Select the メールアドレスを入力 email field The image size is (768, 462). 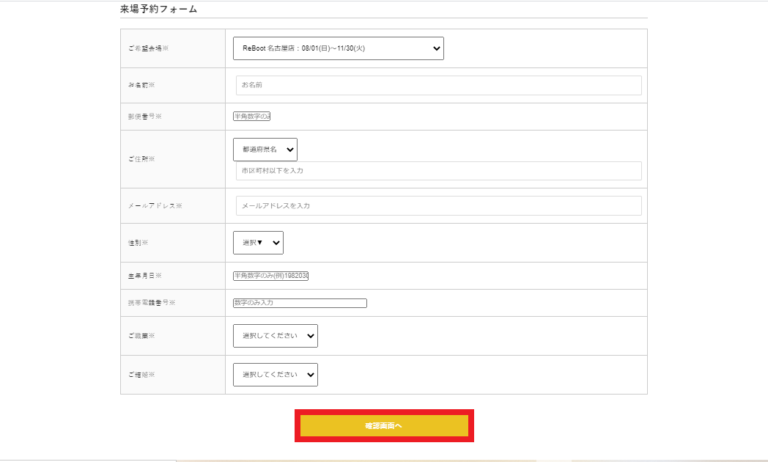pyautogui.click(x=438, y=206)
